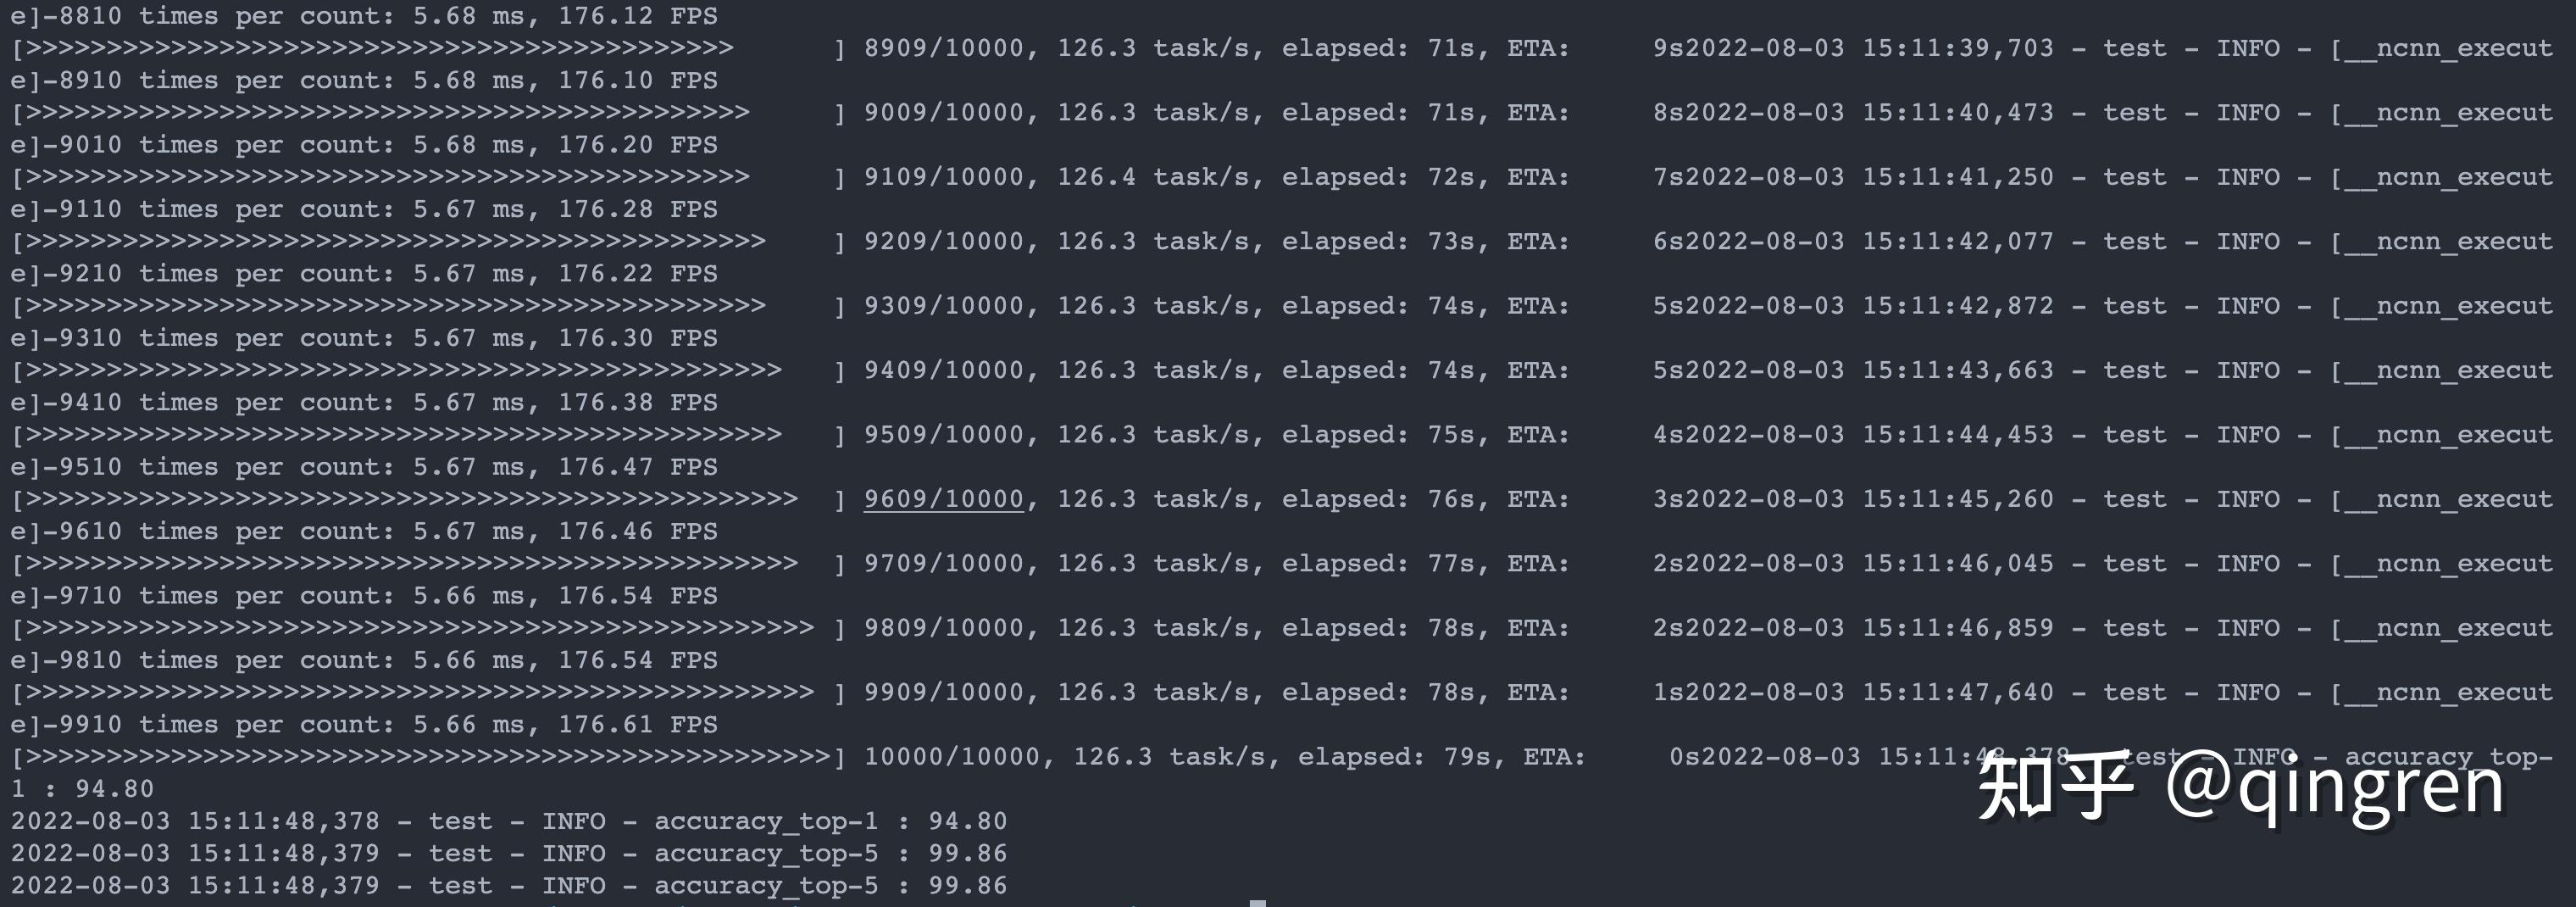Click the e]-8810 times per count line
The image size is (2576, 907).
coord(364,16)
